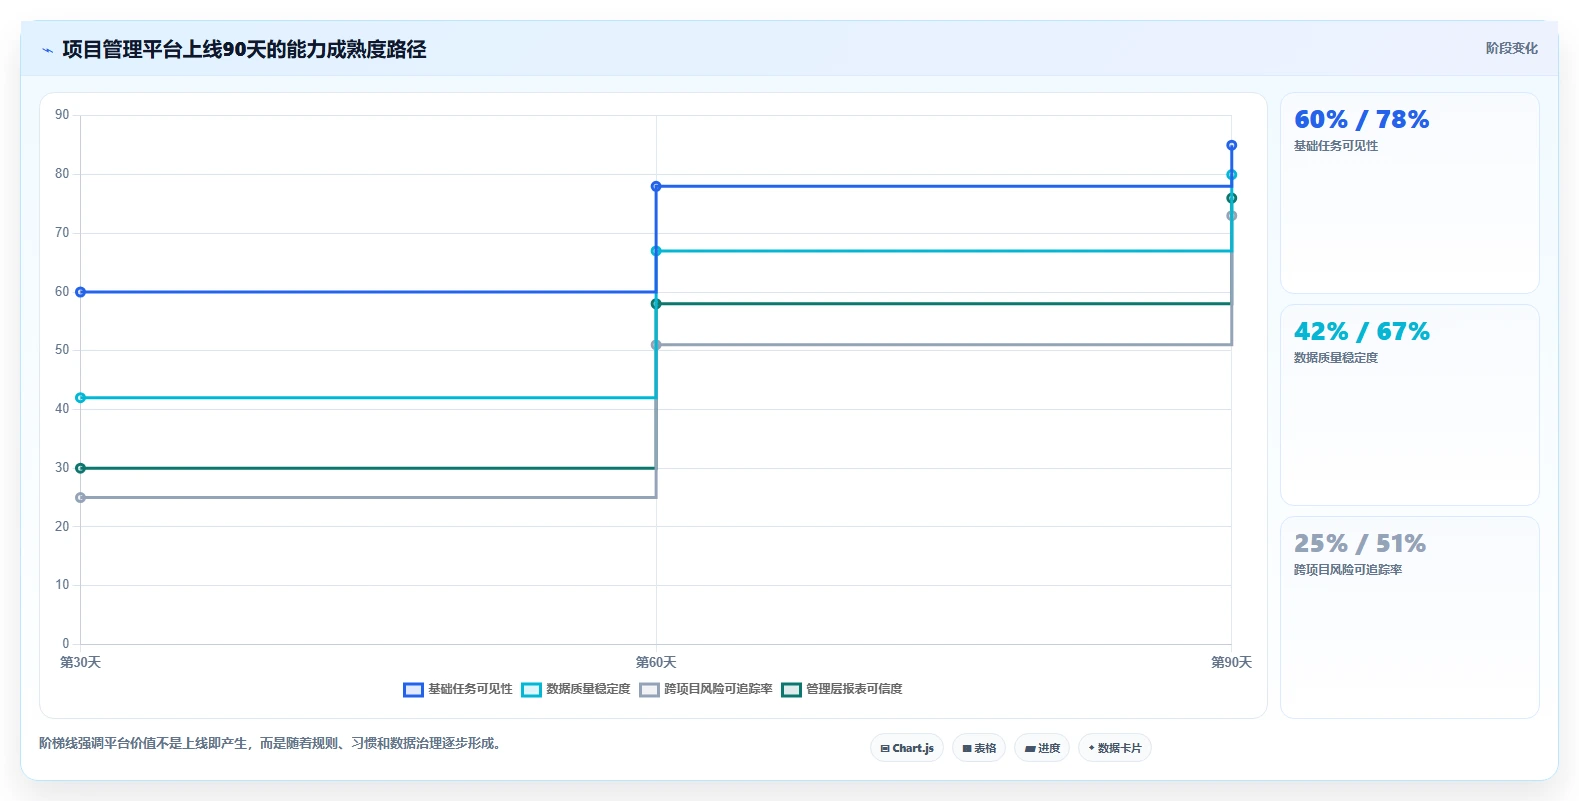Click the gray data point at 73 on 第90天

tap(1231, 216)
